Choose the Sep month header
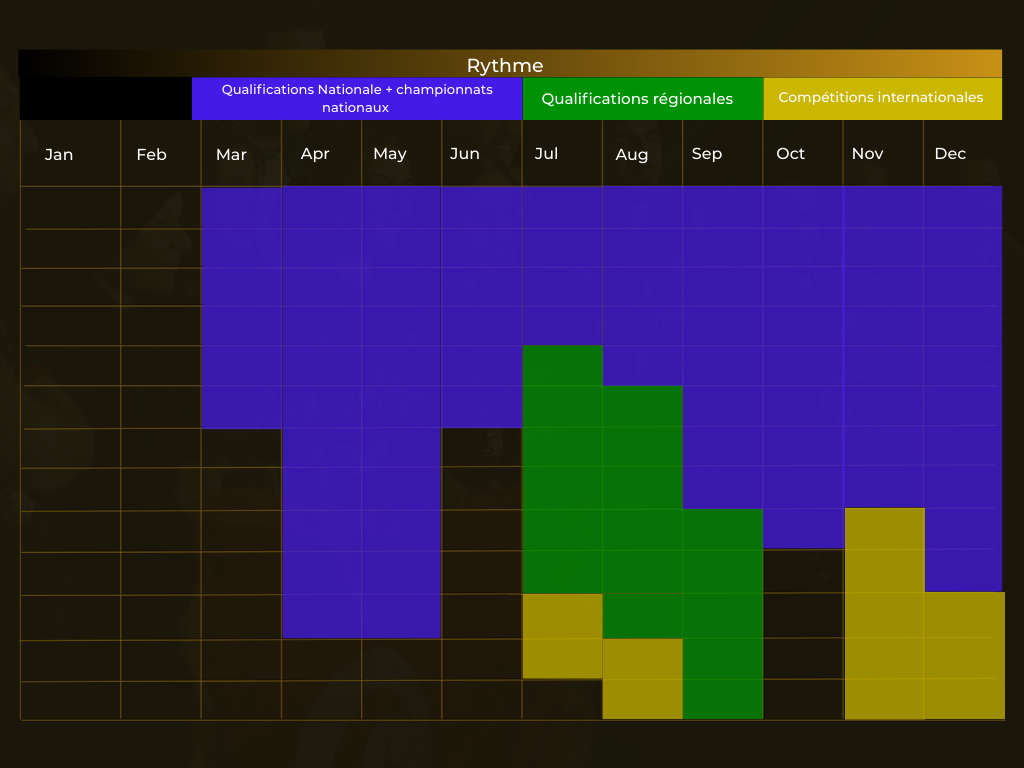Image resolution: width=1024 pixels, height=768 pixels. 707,154
